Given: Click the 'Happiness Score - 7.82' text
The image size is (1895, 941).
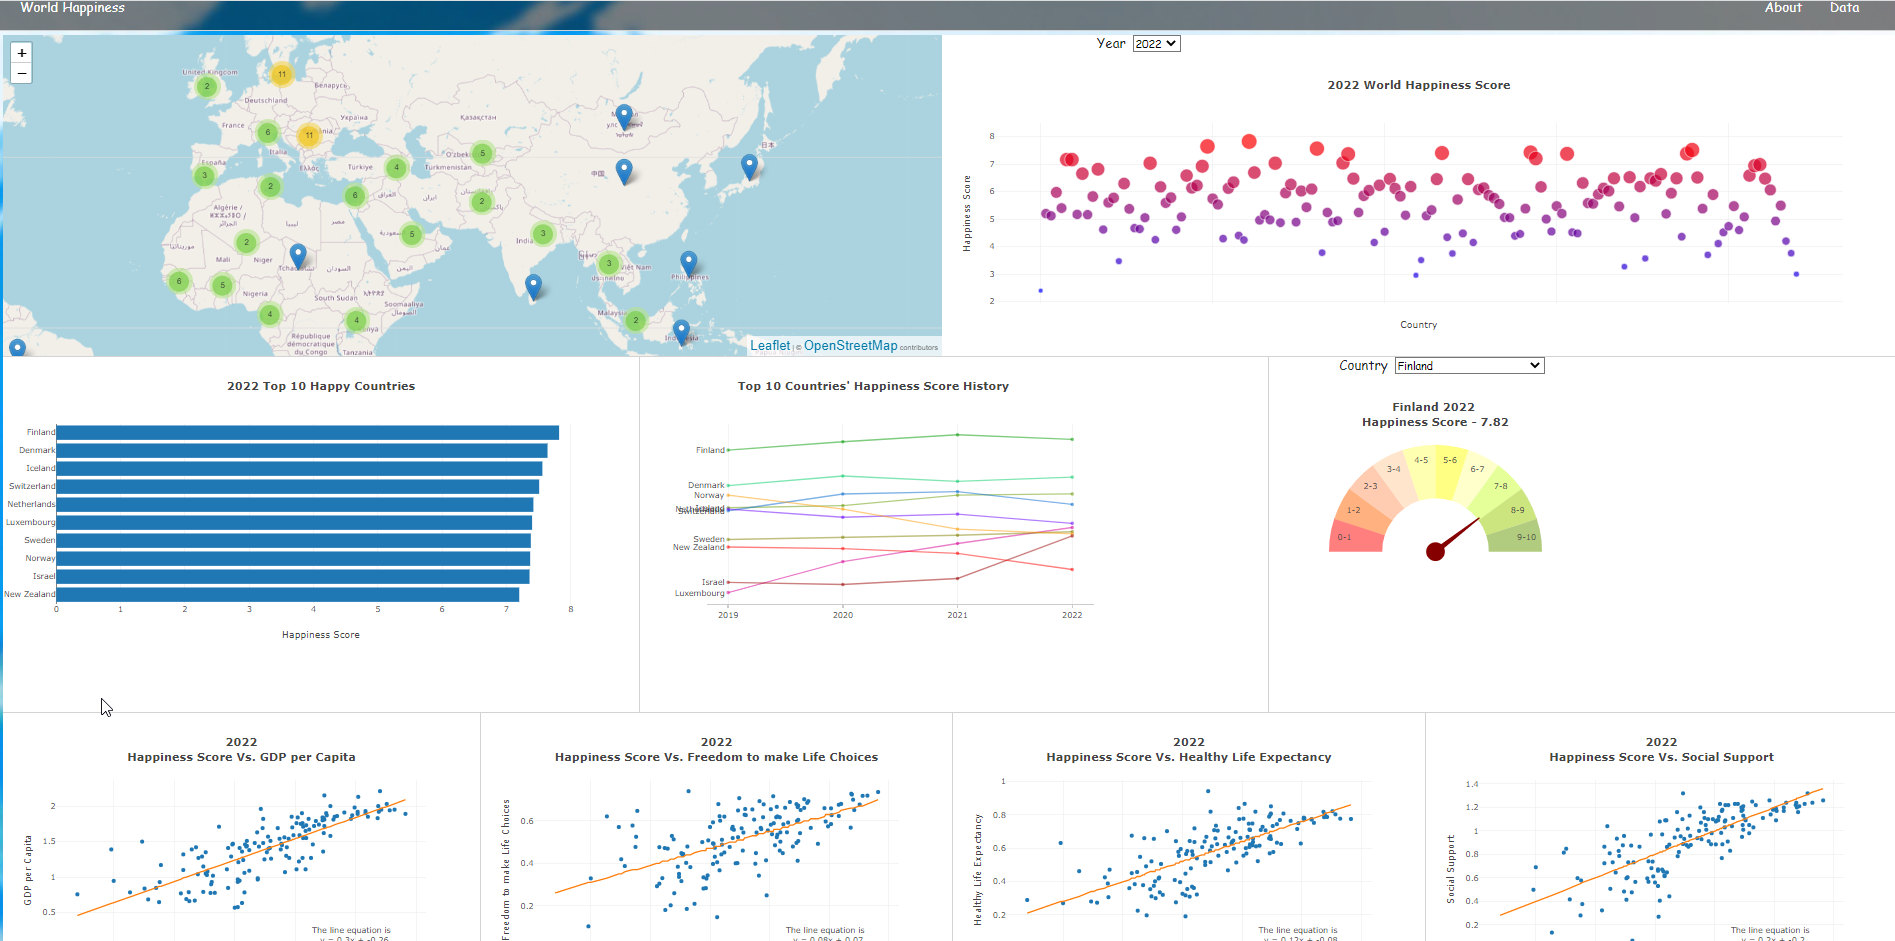Looking at the screenshot, I should click(x=1435, y=422).
